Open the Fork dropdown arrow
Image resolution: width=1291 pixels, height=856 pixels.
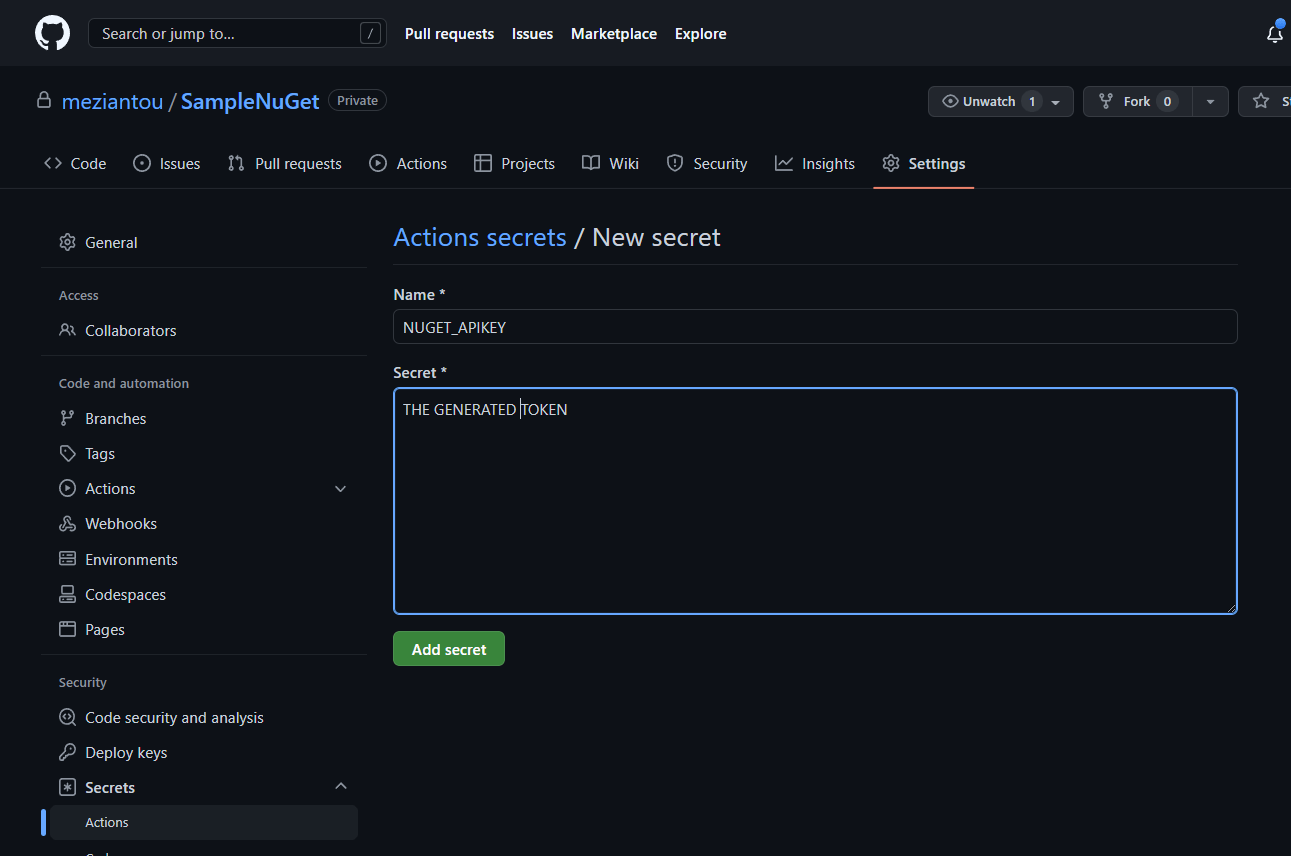1210,102
